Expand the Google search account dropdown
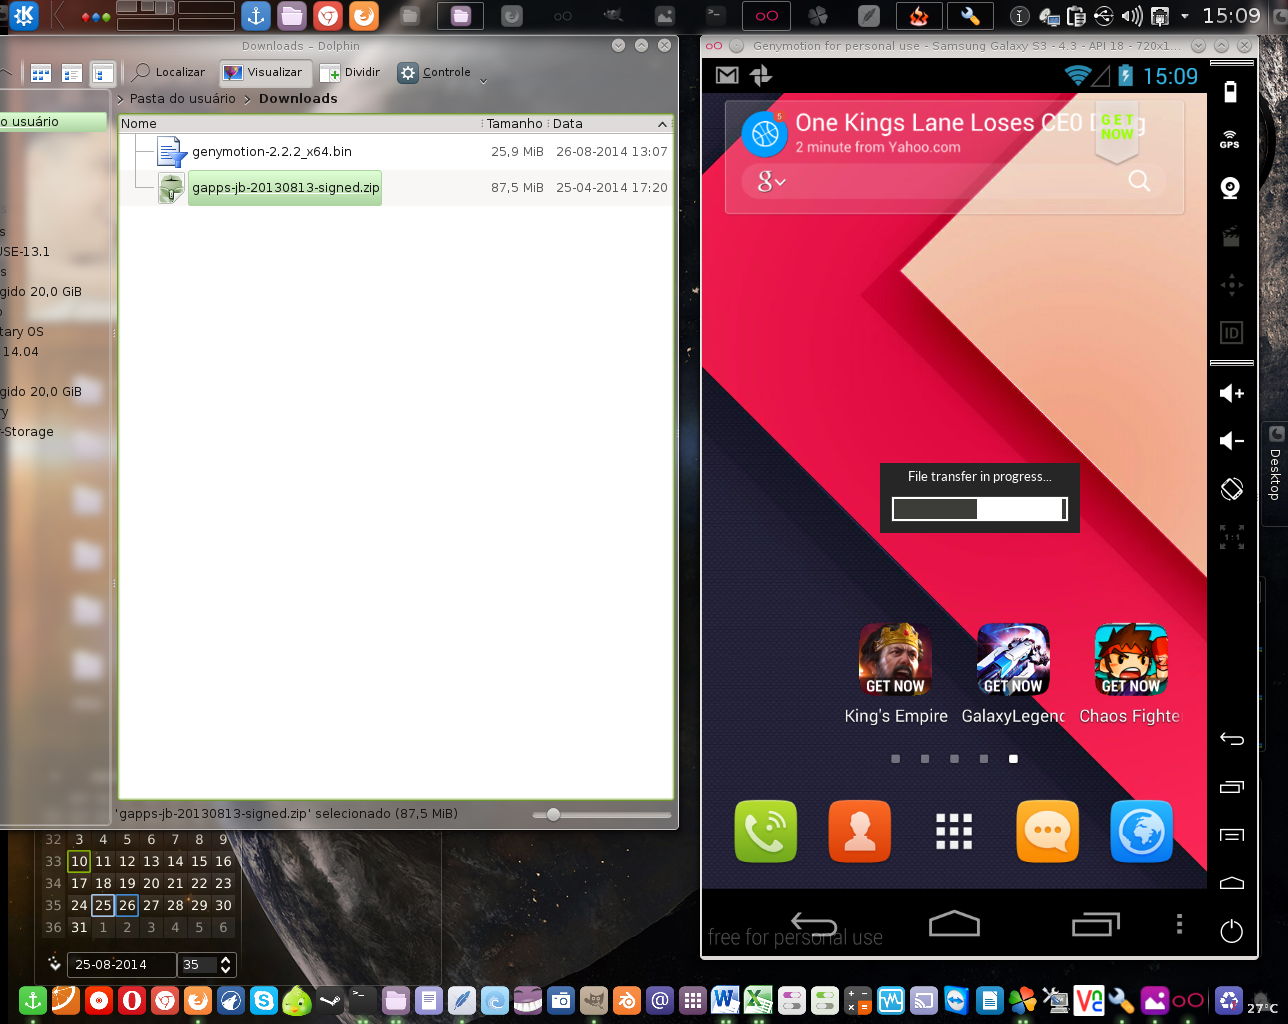The height and width of the screenshot is (1024, 1288). tap(772, 181)
